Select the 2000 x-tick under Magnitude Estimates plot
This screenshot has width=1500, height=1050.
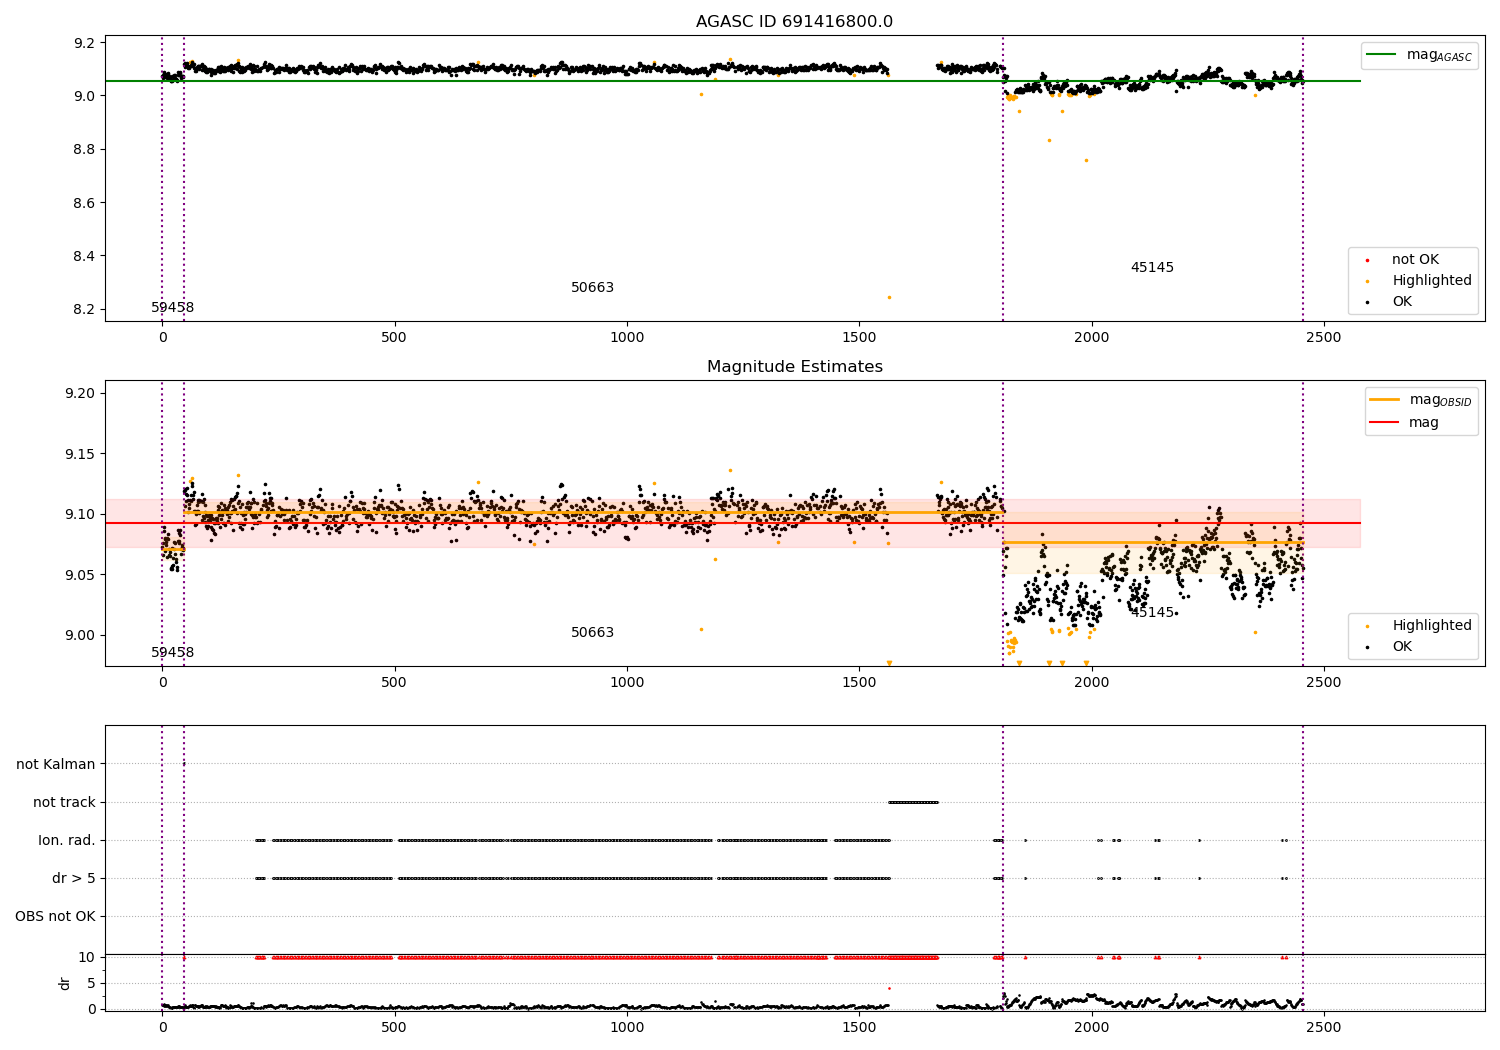click(1092, 682)
